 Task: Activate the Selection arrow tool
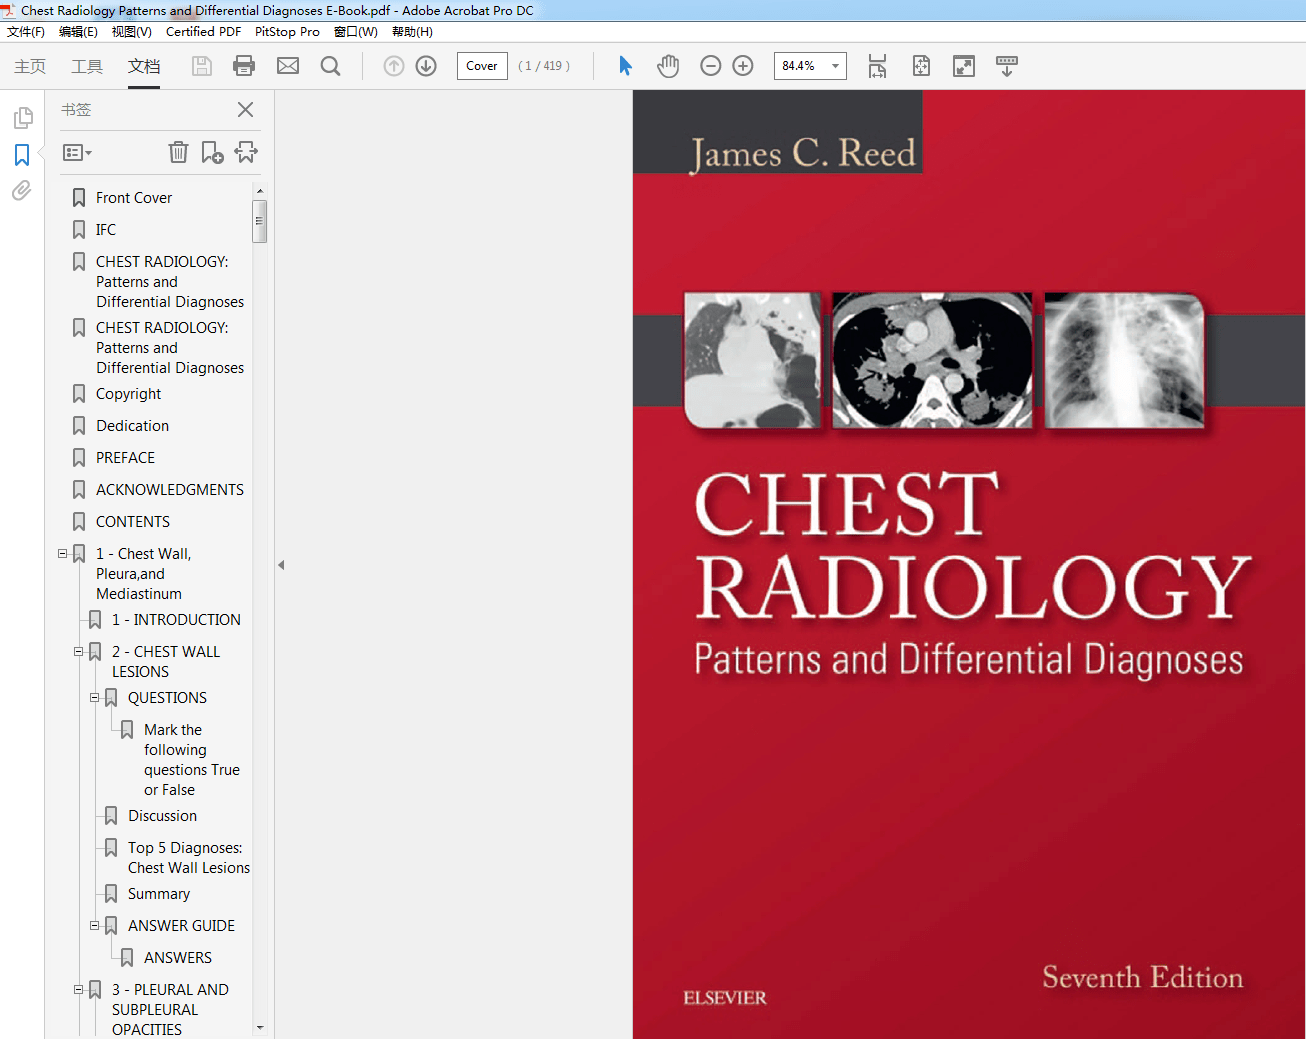click(x=624, y=65)
